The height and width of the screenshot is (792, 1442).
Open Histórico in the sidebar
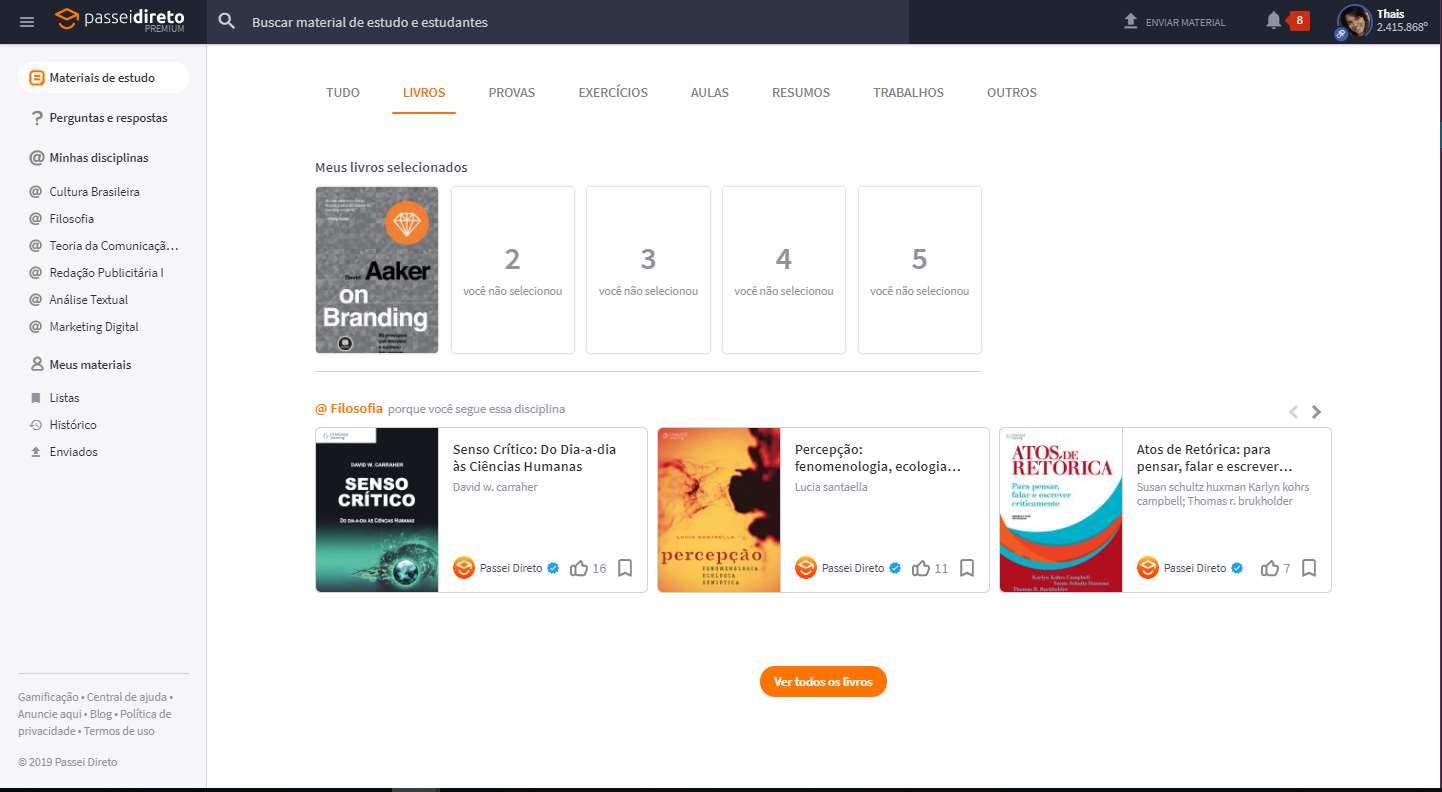73,425
